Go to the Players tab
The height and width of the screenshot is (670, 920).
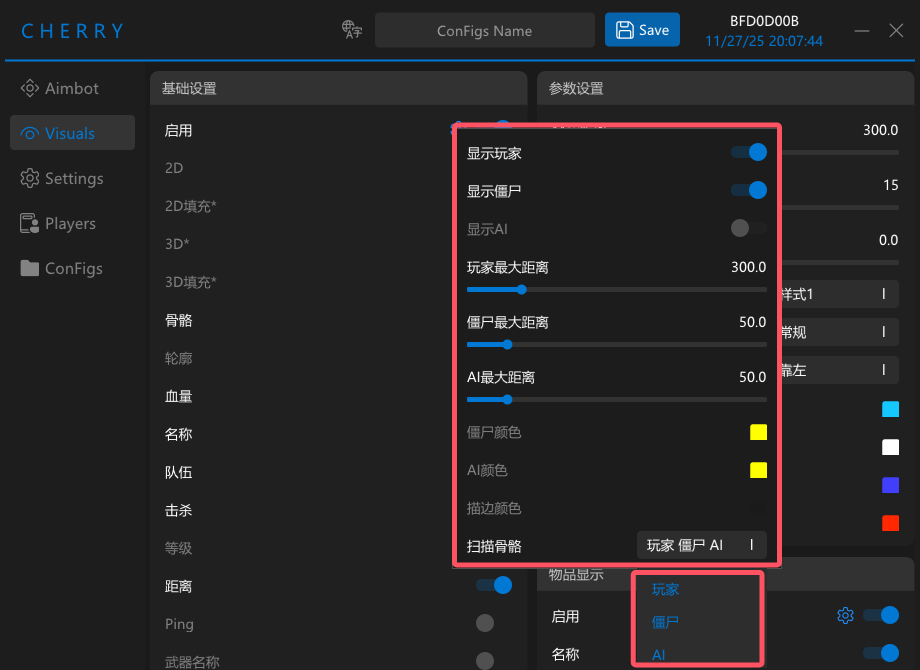click(x=72, y=224)
